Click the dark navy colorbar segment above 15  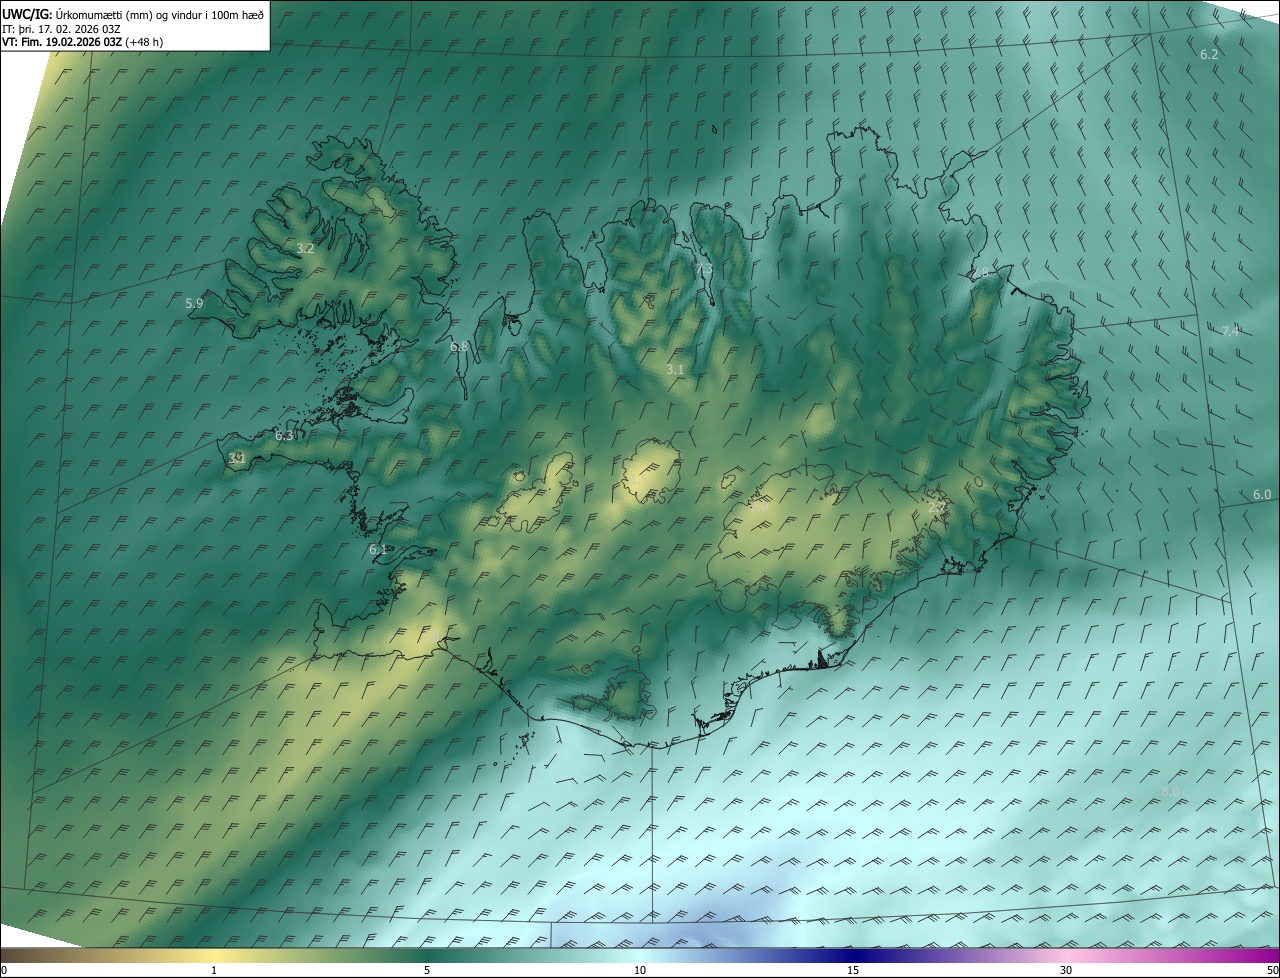click(x=853, y=955)
